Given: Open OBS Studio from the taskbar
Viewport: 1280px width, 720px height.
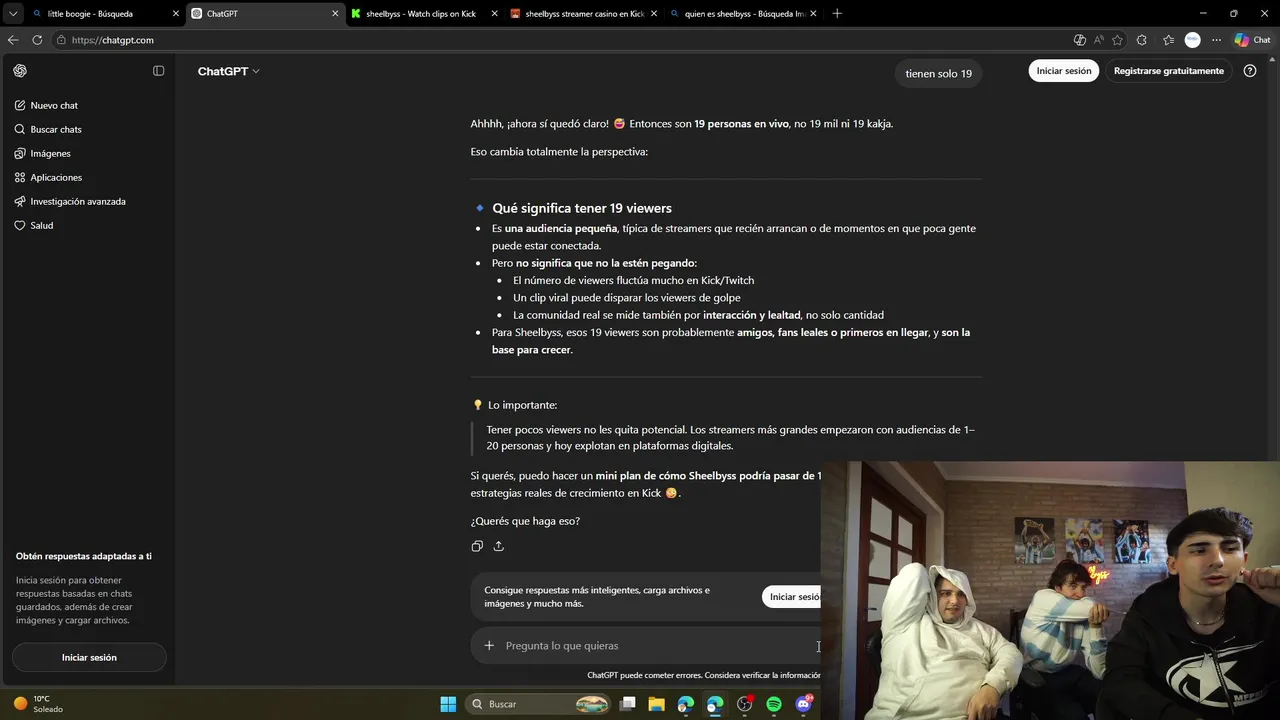Looking at the screenshot, I should click(744, 704).
